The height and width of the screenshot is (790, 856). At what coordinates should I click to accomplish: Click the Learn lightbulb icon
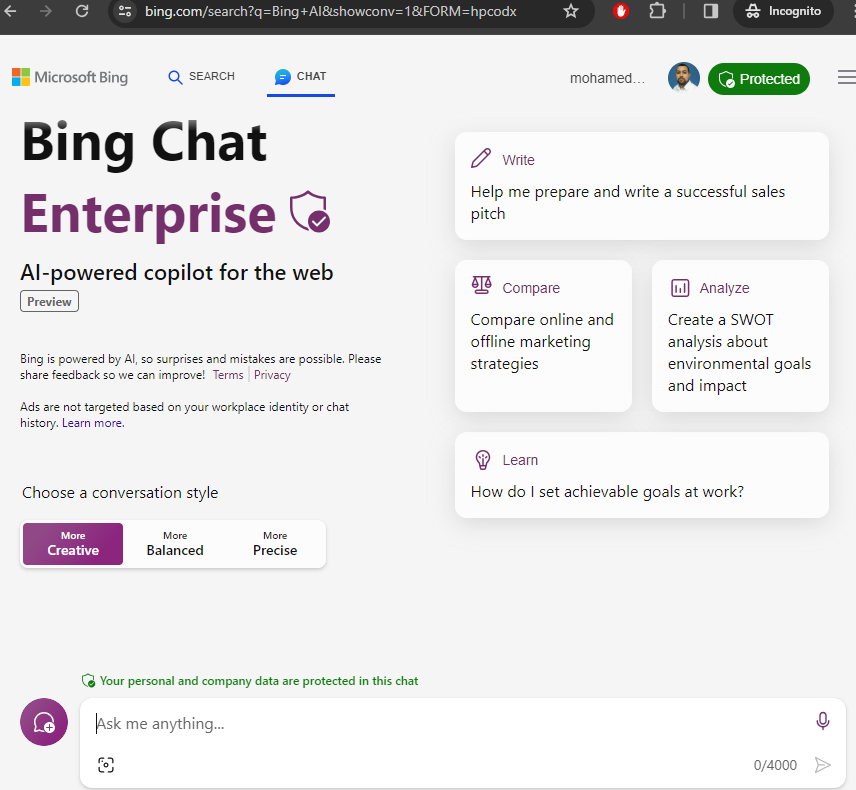pos(483,460)
